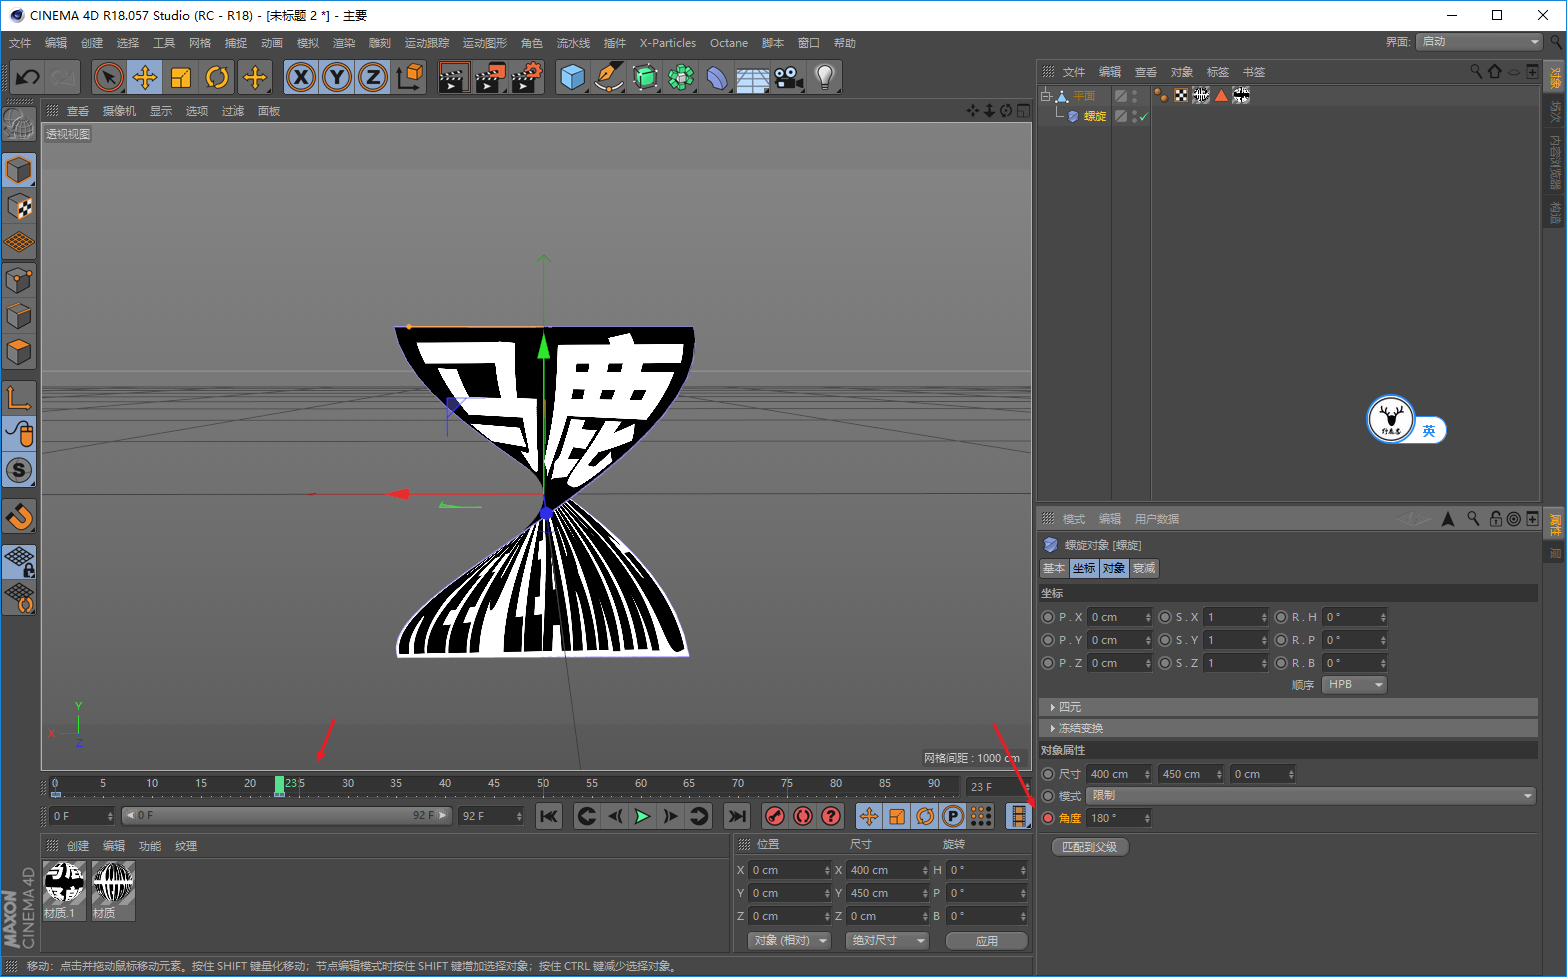Open the 文件 menu in menu bar
Image resolution: width=1567 pixels, height=977 pixels.
[x=20, y=43]
